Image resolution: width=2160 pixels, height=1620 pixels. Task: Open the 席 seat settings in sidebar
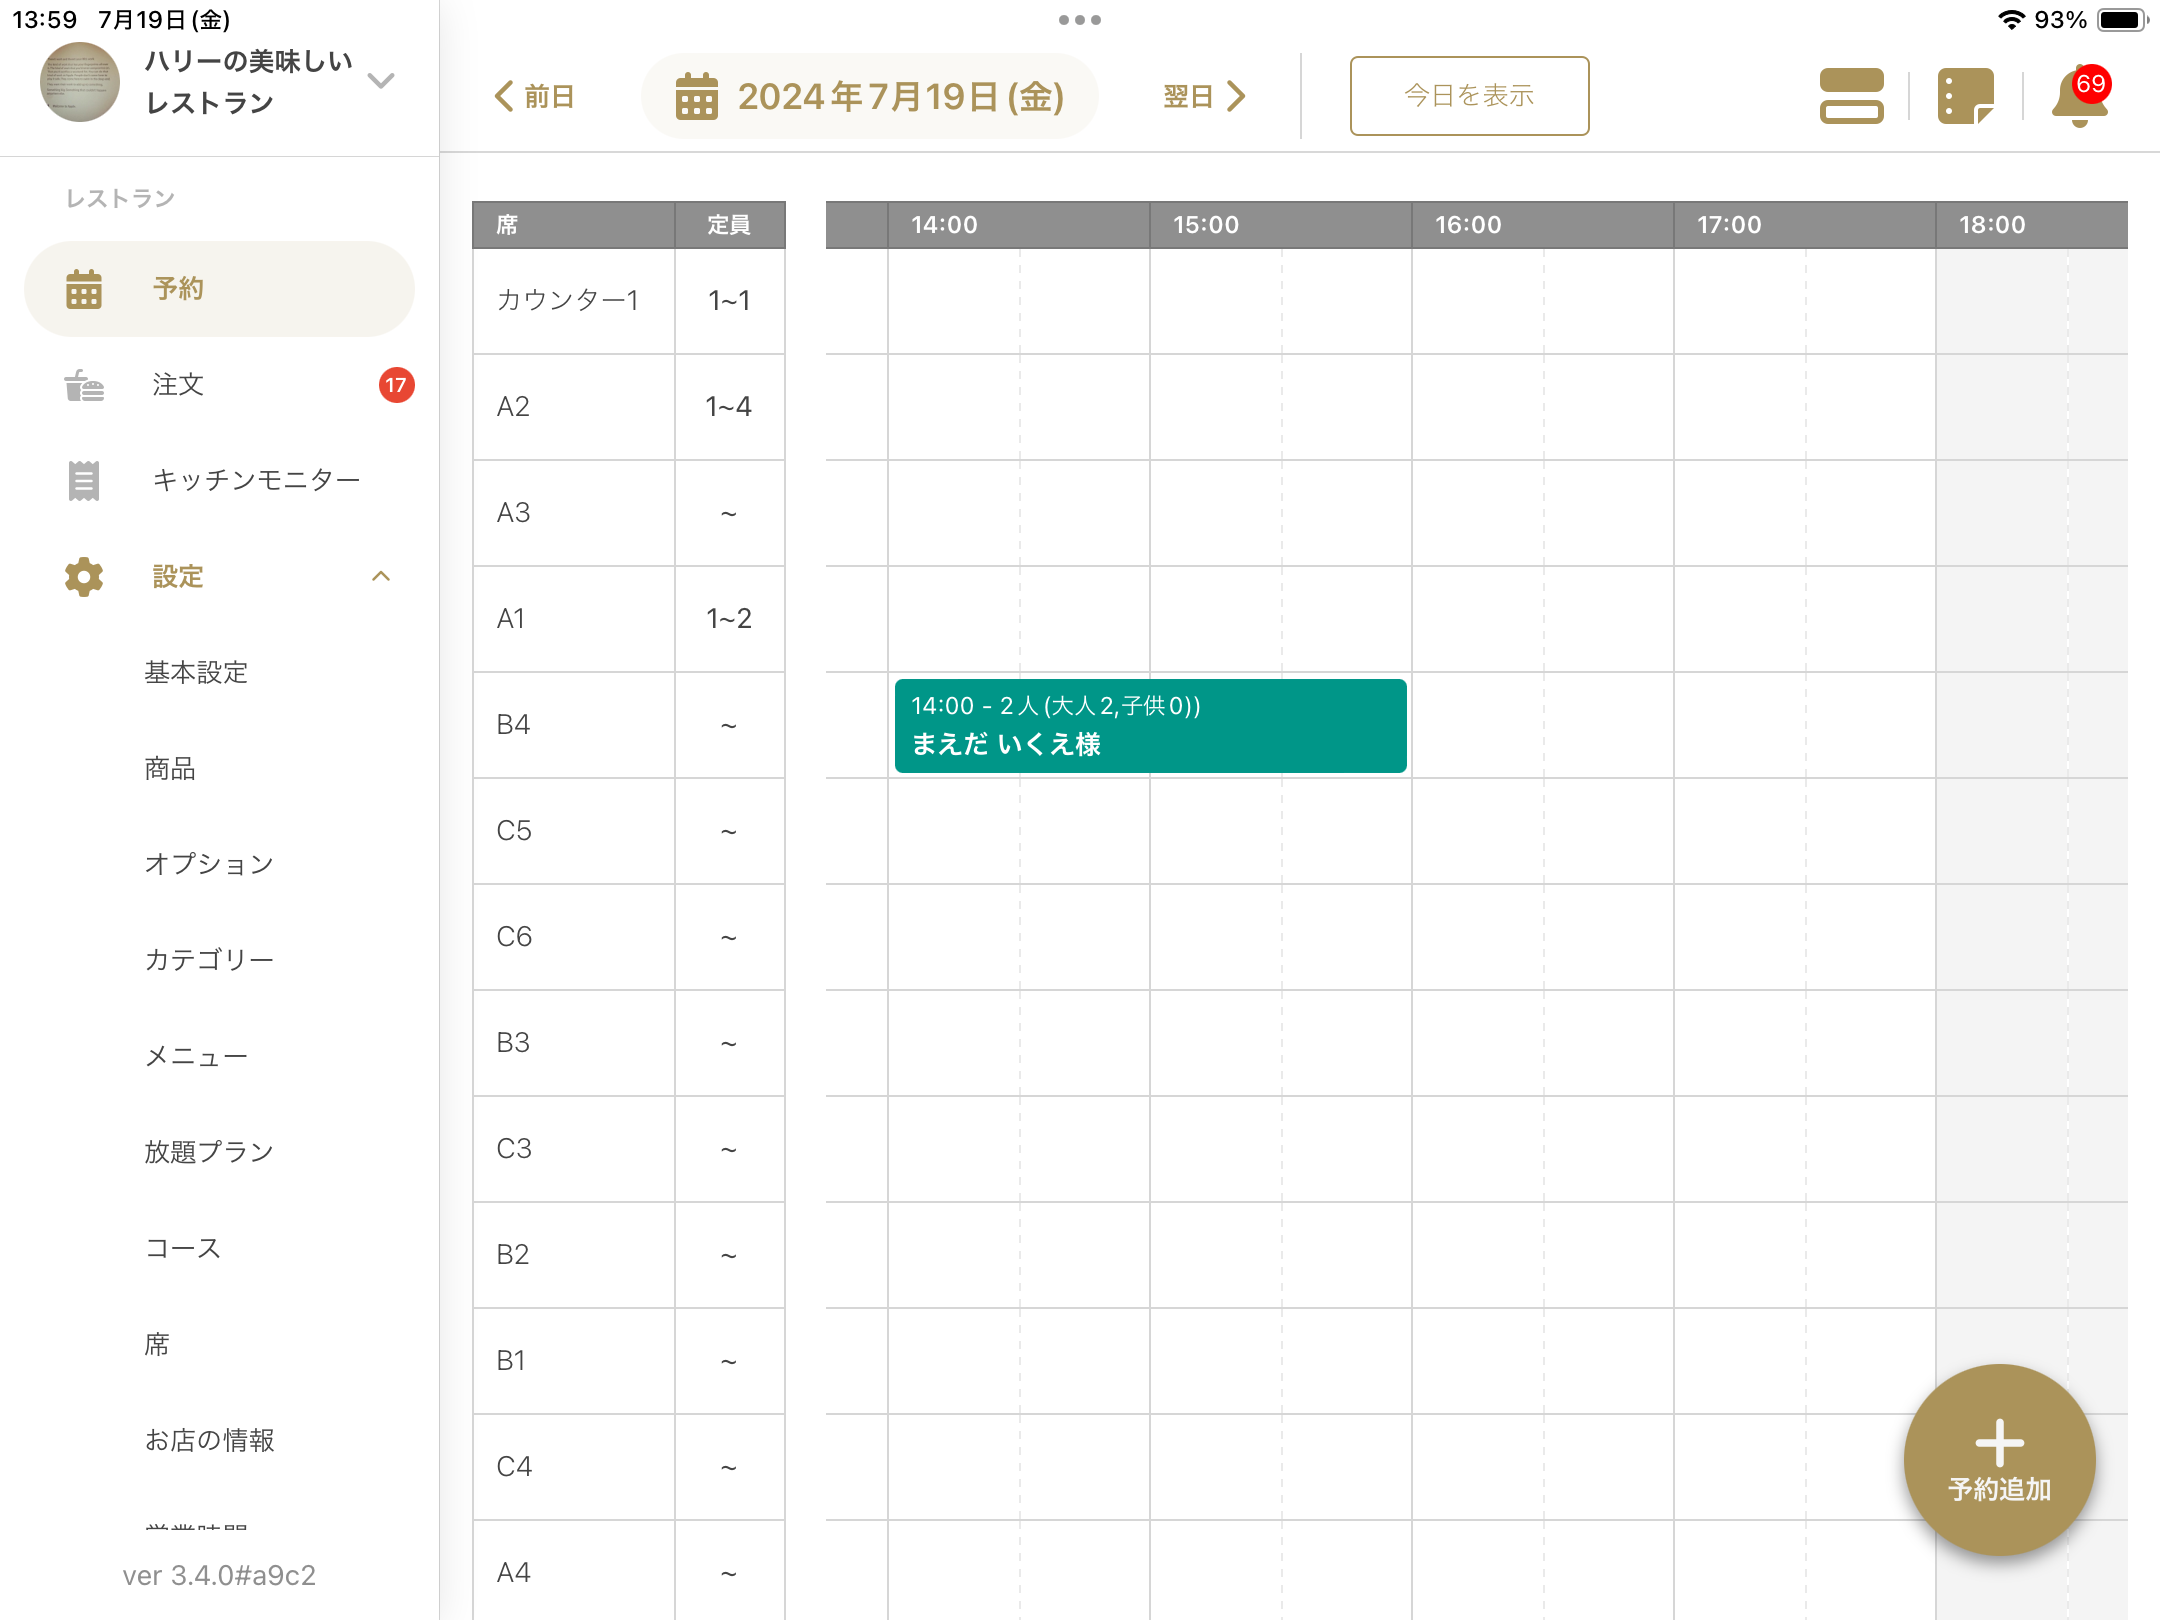pyautogui.click(x=157, y=1344)
